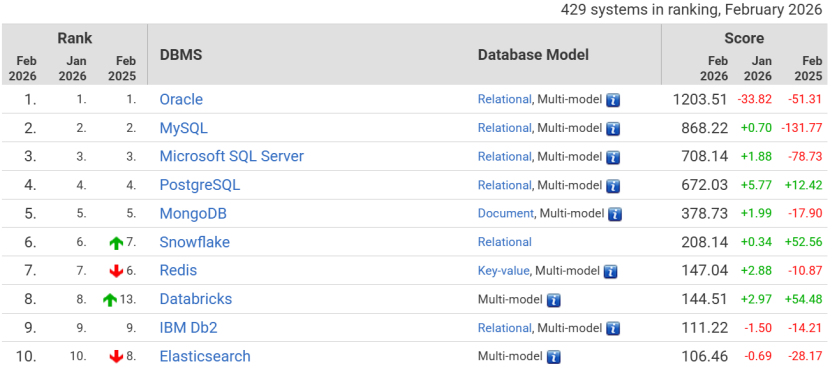
Task: Open the IBM Db2 link
Action: pos(188,328)
